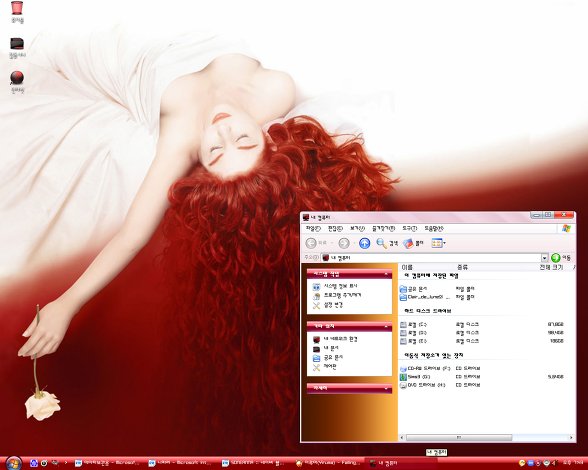The height and width of the screenshot is (470, 588).
Task: Click the scrollbar left arrow
Action: click(x=402, y=438)
